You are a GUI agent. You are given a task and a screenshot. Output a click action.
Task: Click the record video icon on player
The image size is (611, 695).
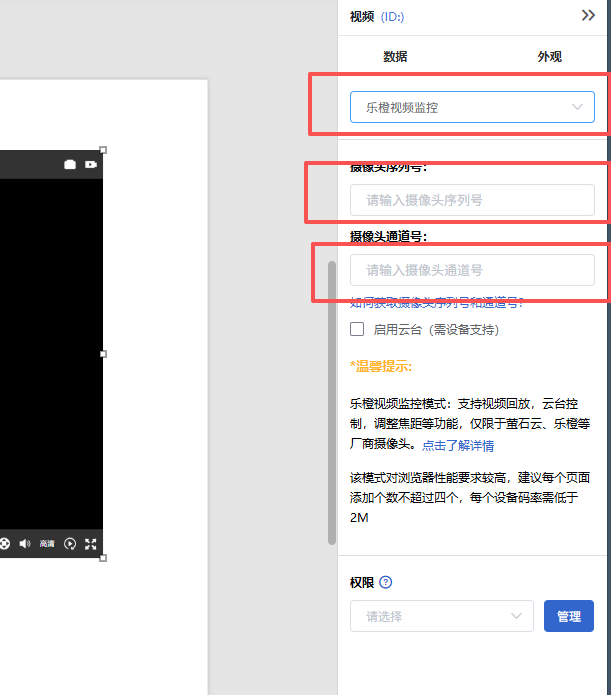[91, 164]
